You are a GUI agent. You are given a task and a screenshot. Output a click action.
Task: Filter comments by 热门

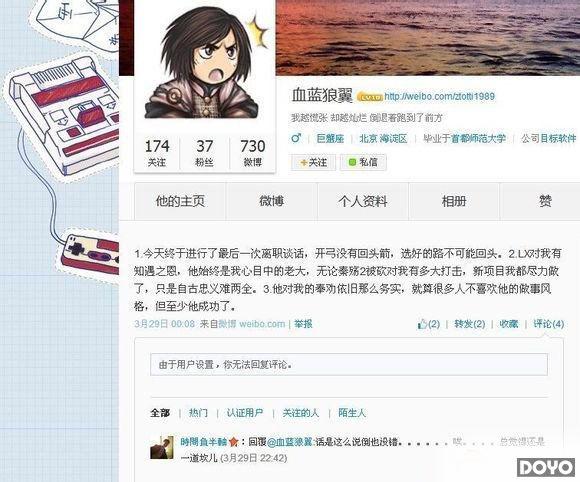[198, 412]
